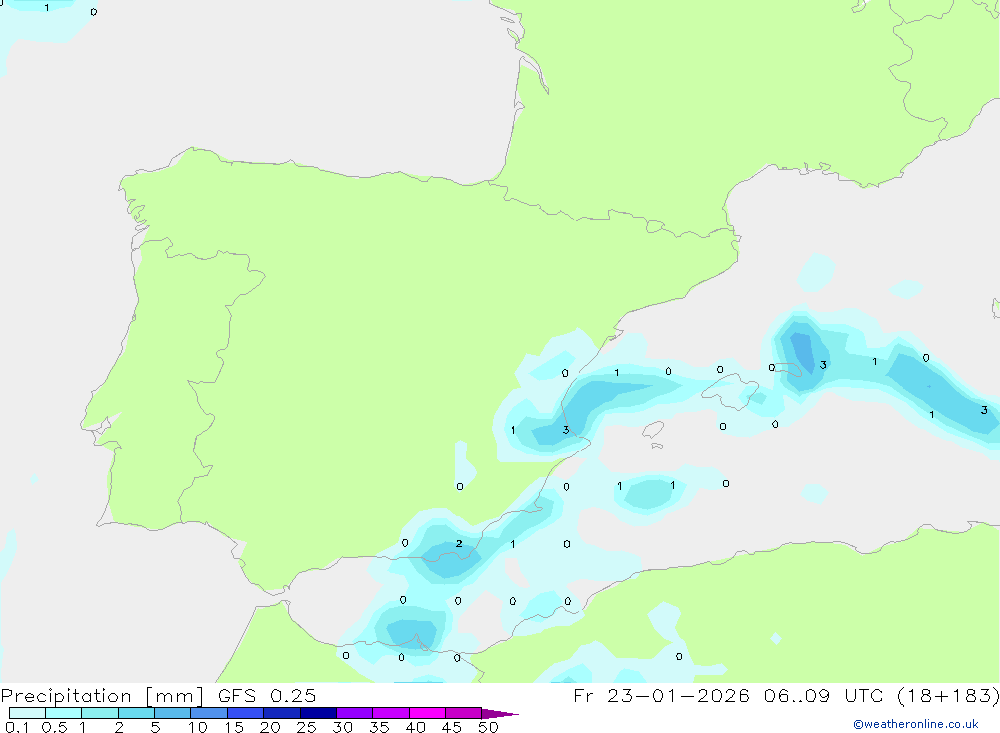Click the 'Fr 23-01-2026' date text
The image size is (1000, 733).
[661, 696]
